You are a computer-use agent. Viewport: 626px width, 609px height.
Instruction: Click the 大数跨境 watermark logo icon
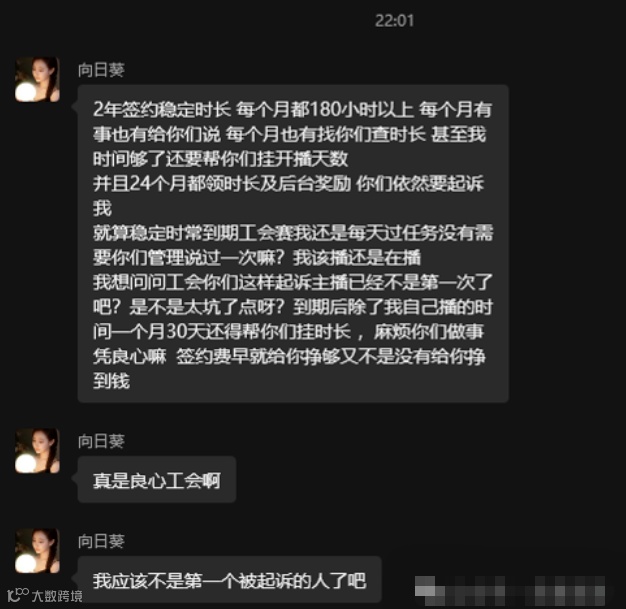(x=18, y=595)
